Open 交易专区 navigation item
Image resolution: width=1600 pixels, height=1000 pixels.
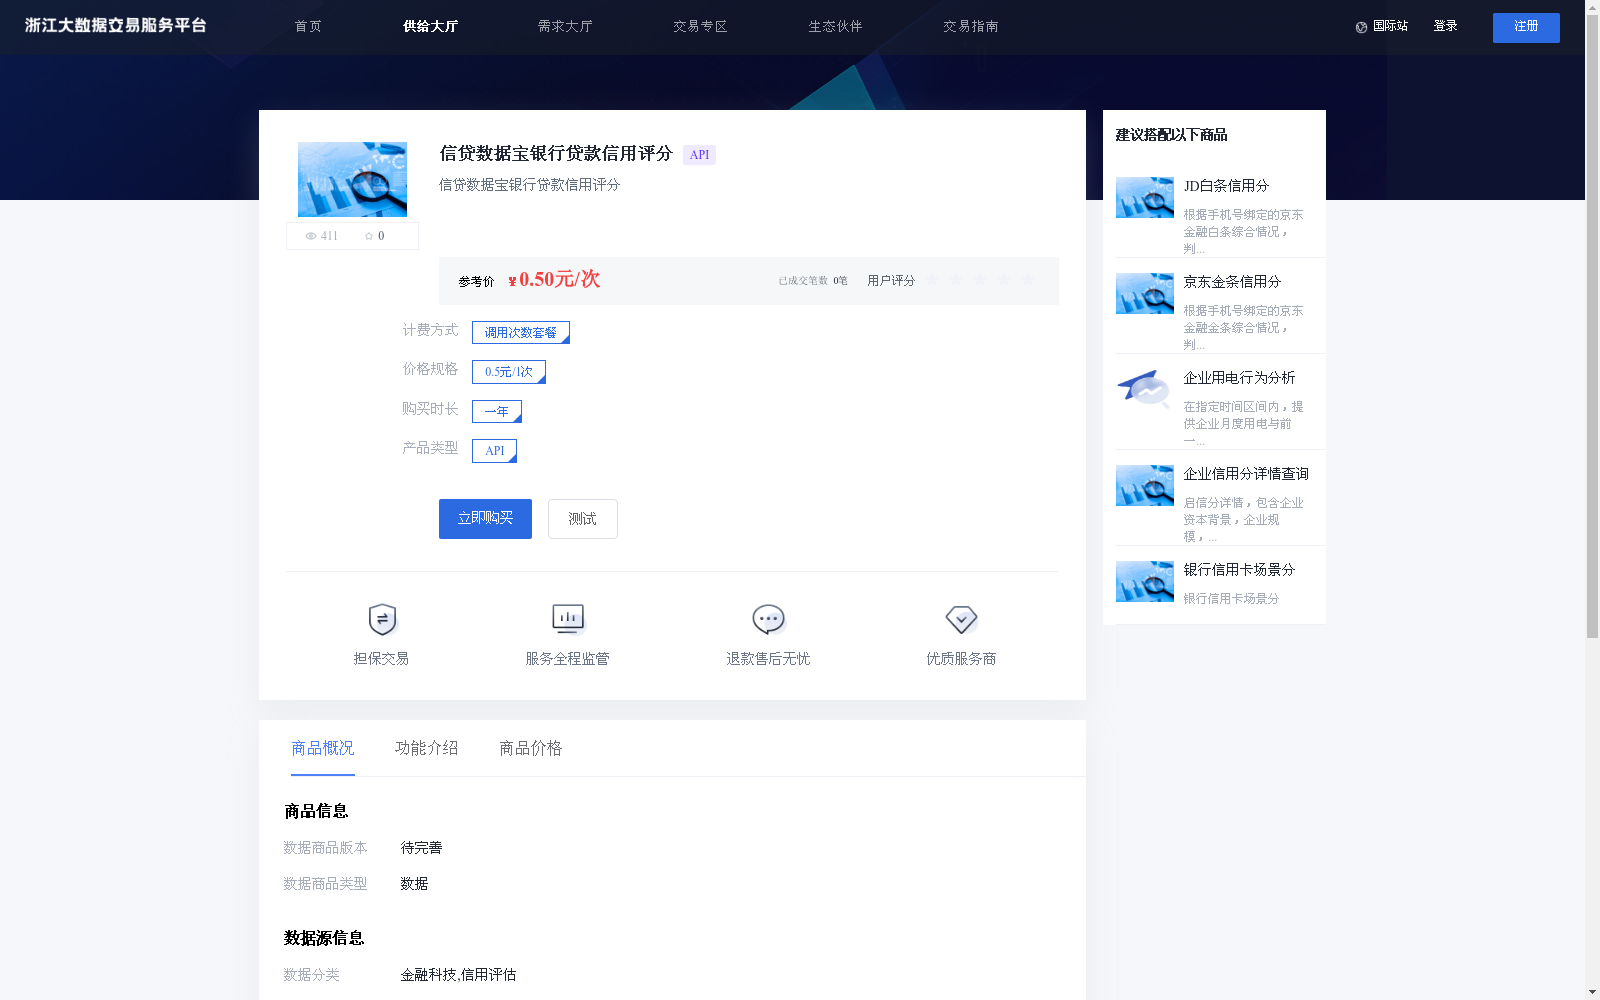(700, 27)
